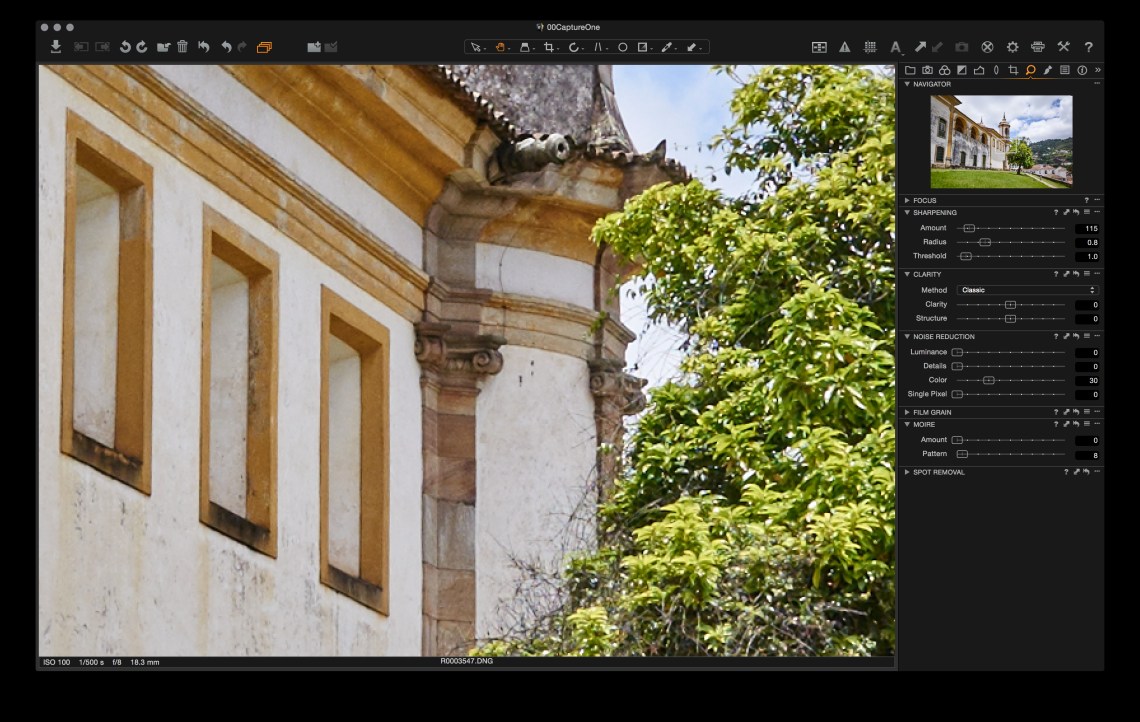The width and height of the screenshot is (1140, 722).
Task: Open Preferences with the gear icon
Action: click(x=1012, y=47)
